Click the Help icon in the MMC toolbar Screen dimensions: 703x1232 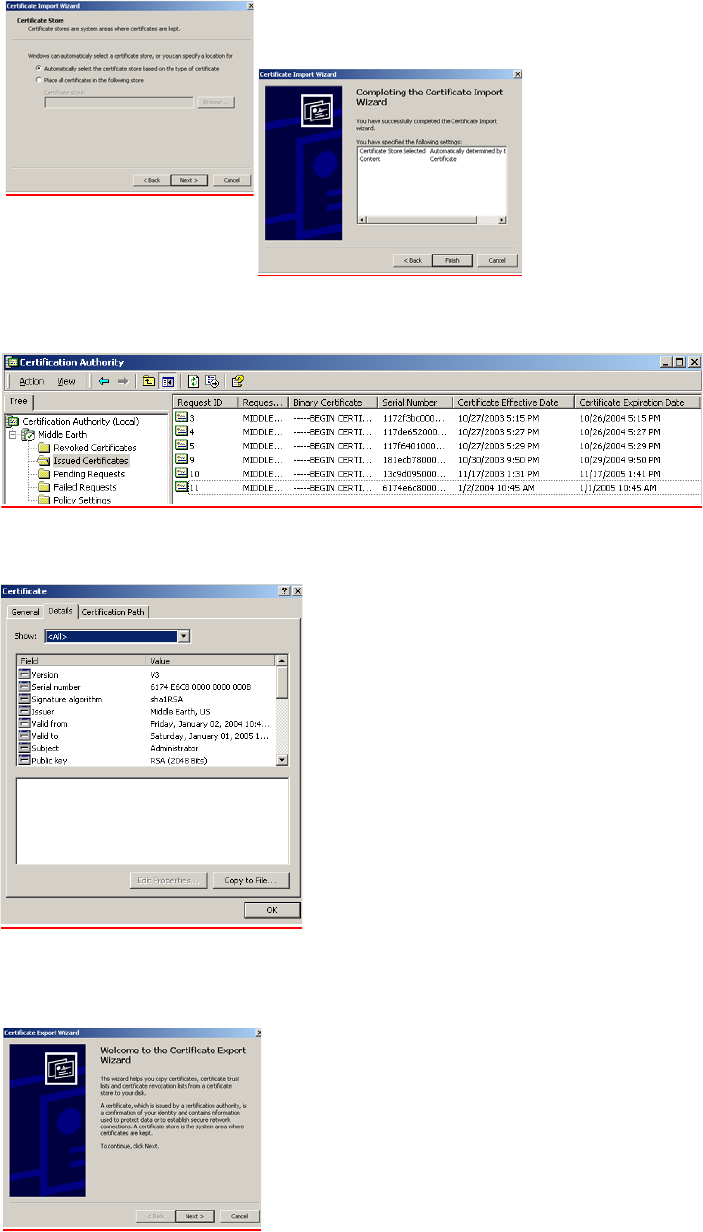(x=238, y=381)
